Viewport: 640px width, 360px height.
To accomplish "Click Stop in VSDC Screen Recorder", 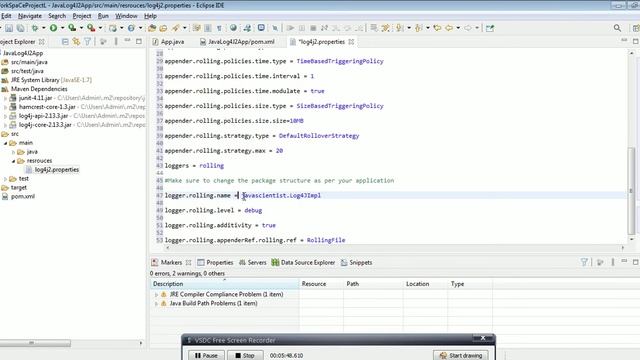I will click(245, 356).
